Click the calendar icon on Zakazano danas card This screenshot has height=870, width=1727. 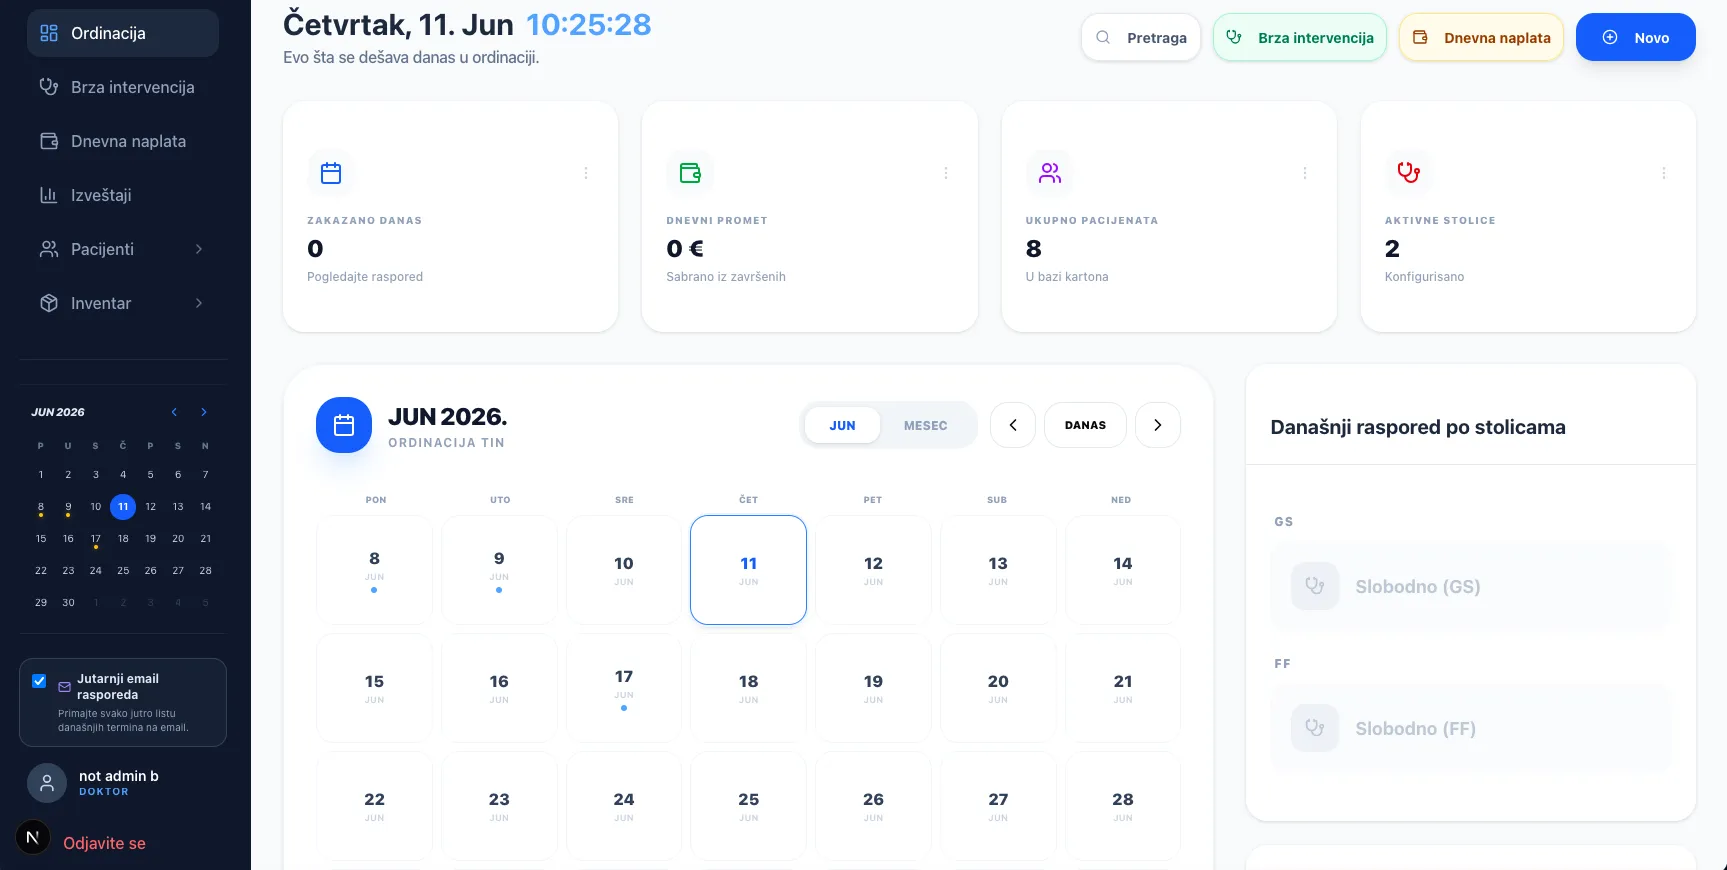331,173
